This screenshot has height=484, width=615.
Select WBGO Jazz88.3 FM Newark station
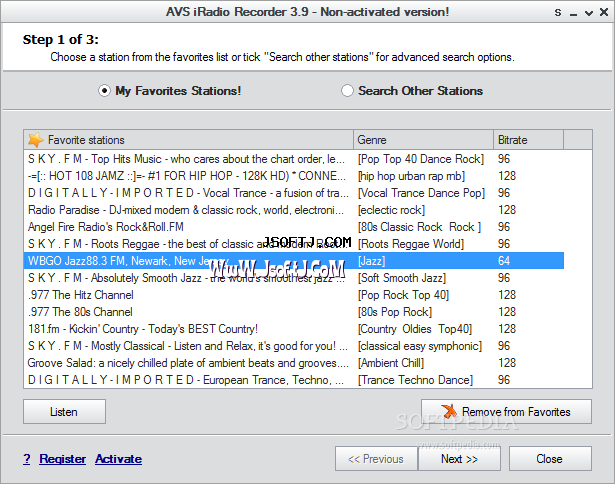point(294,261)
